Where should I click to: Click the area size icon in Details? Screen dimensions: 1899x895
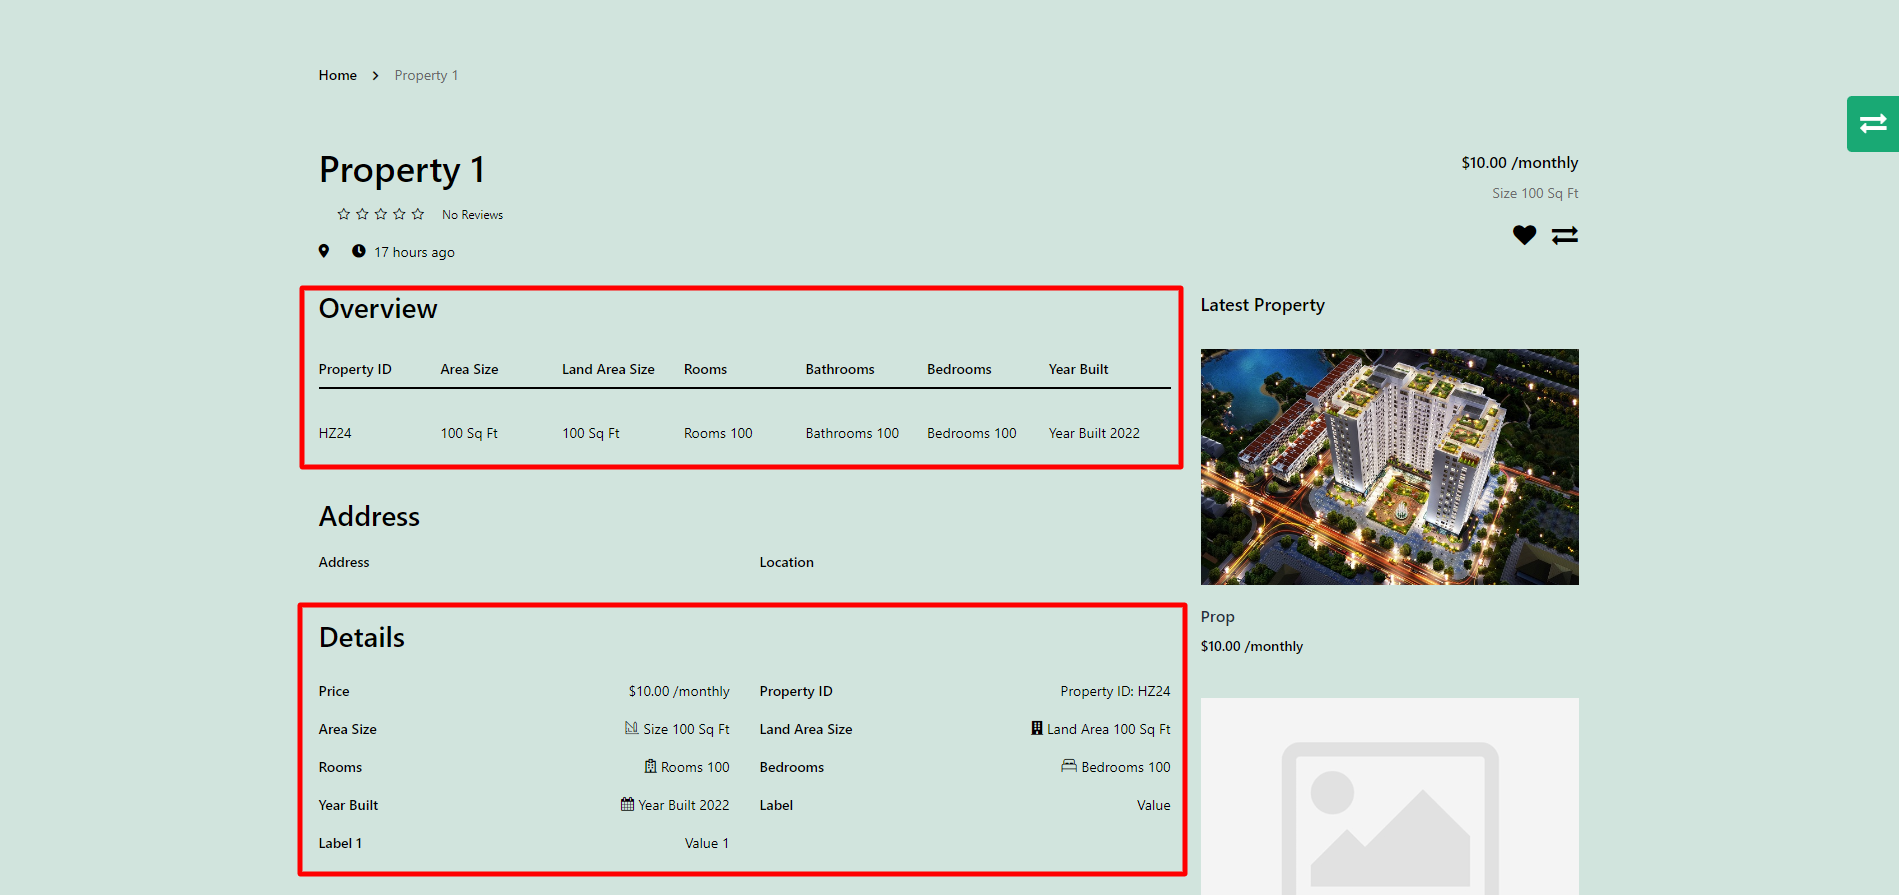click(x=631, y=728)
